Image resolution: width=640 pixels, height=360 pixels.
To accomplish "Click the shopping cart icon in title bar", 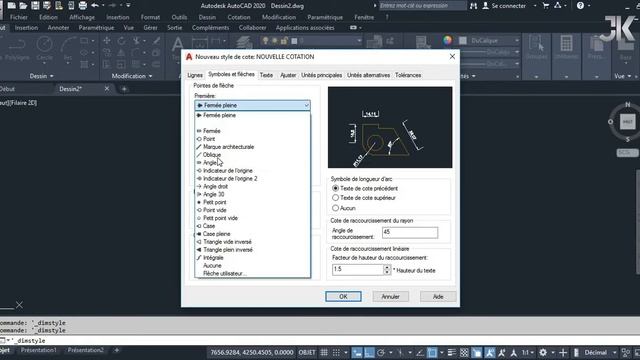I will pos(546,6).
